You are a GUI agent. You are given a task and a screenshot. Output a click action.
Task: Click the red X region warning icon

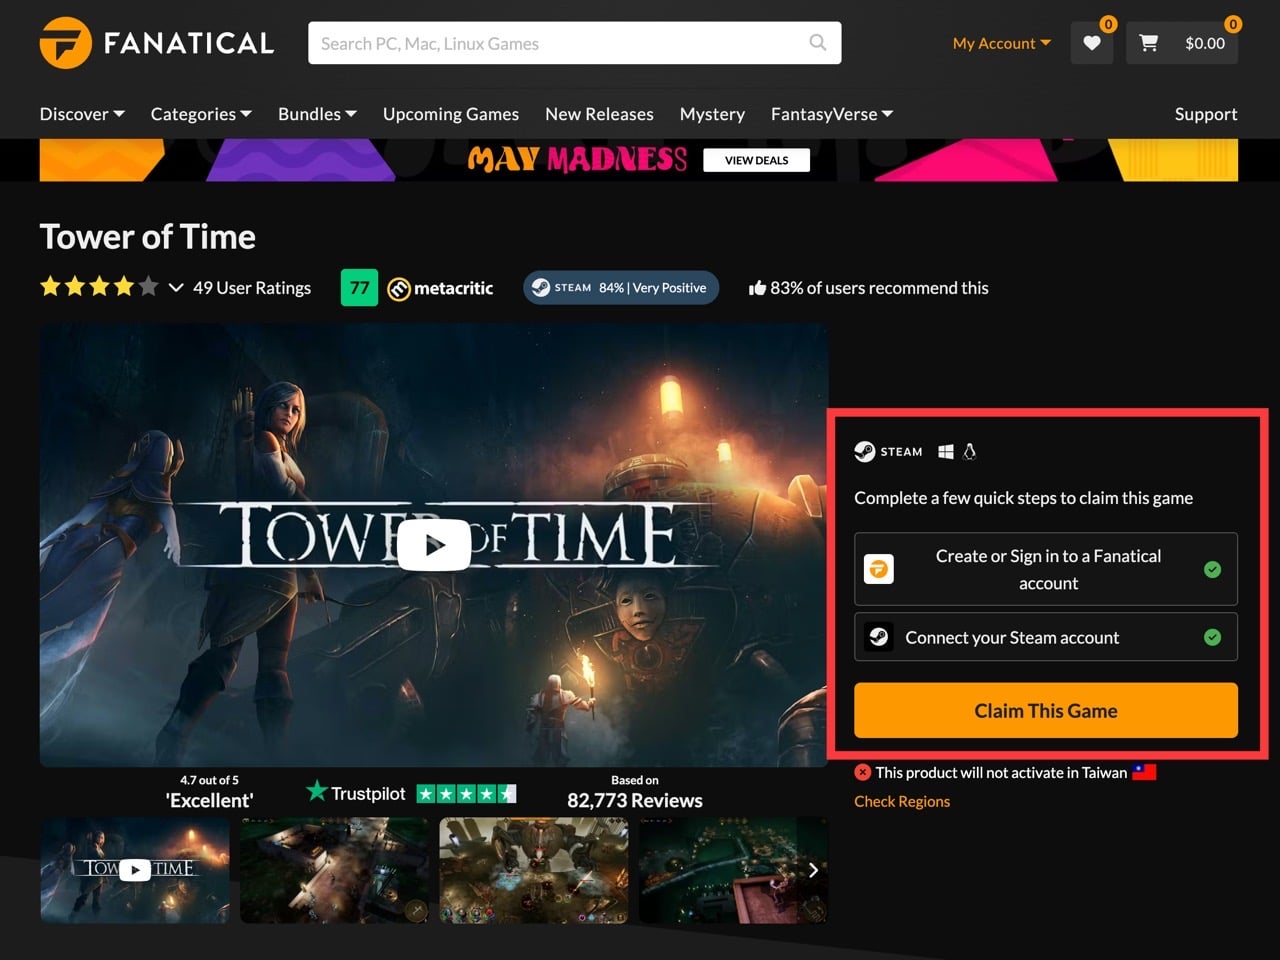[862, 772]
